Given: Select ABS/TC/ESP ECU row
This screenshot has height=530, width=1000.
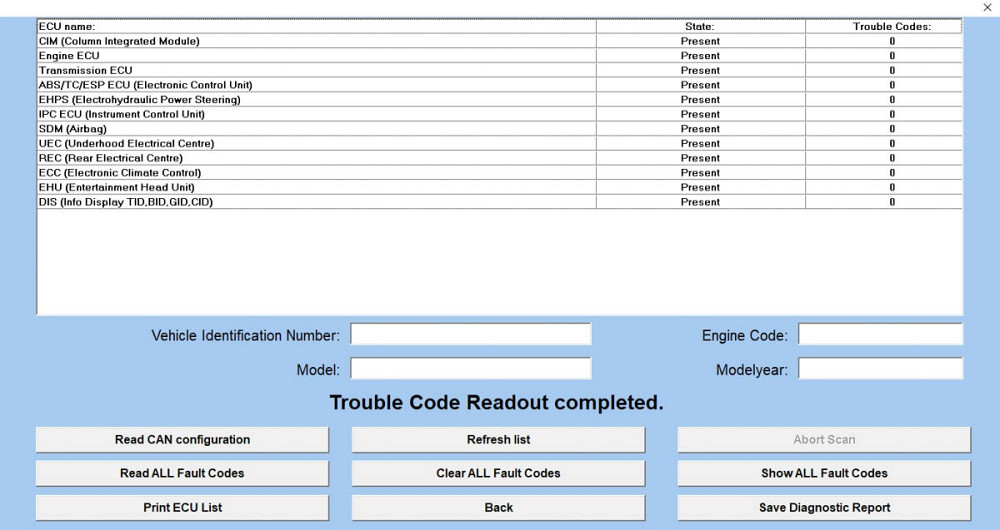Looking at the screenshot, I should 499,85.
